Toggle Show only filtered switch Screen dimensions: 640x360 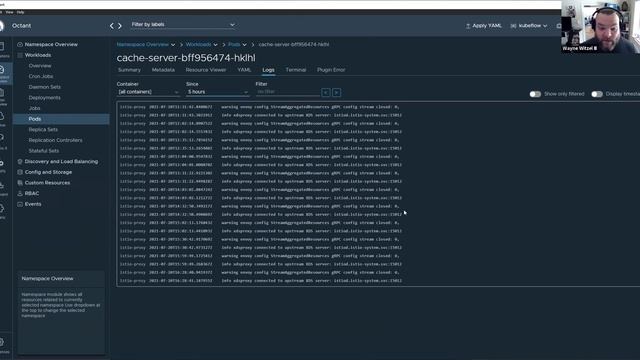pyautogui.click(x=535, y=94)
